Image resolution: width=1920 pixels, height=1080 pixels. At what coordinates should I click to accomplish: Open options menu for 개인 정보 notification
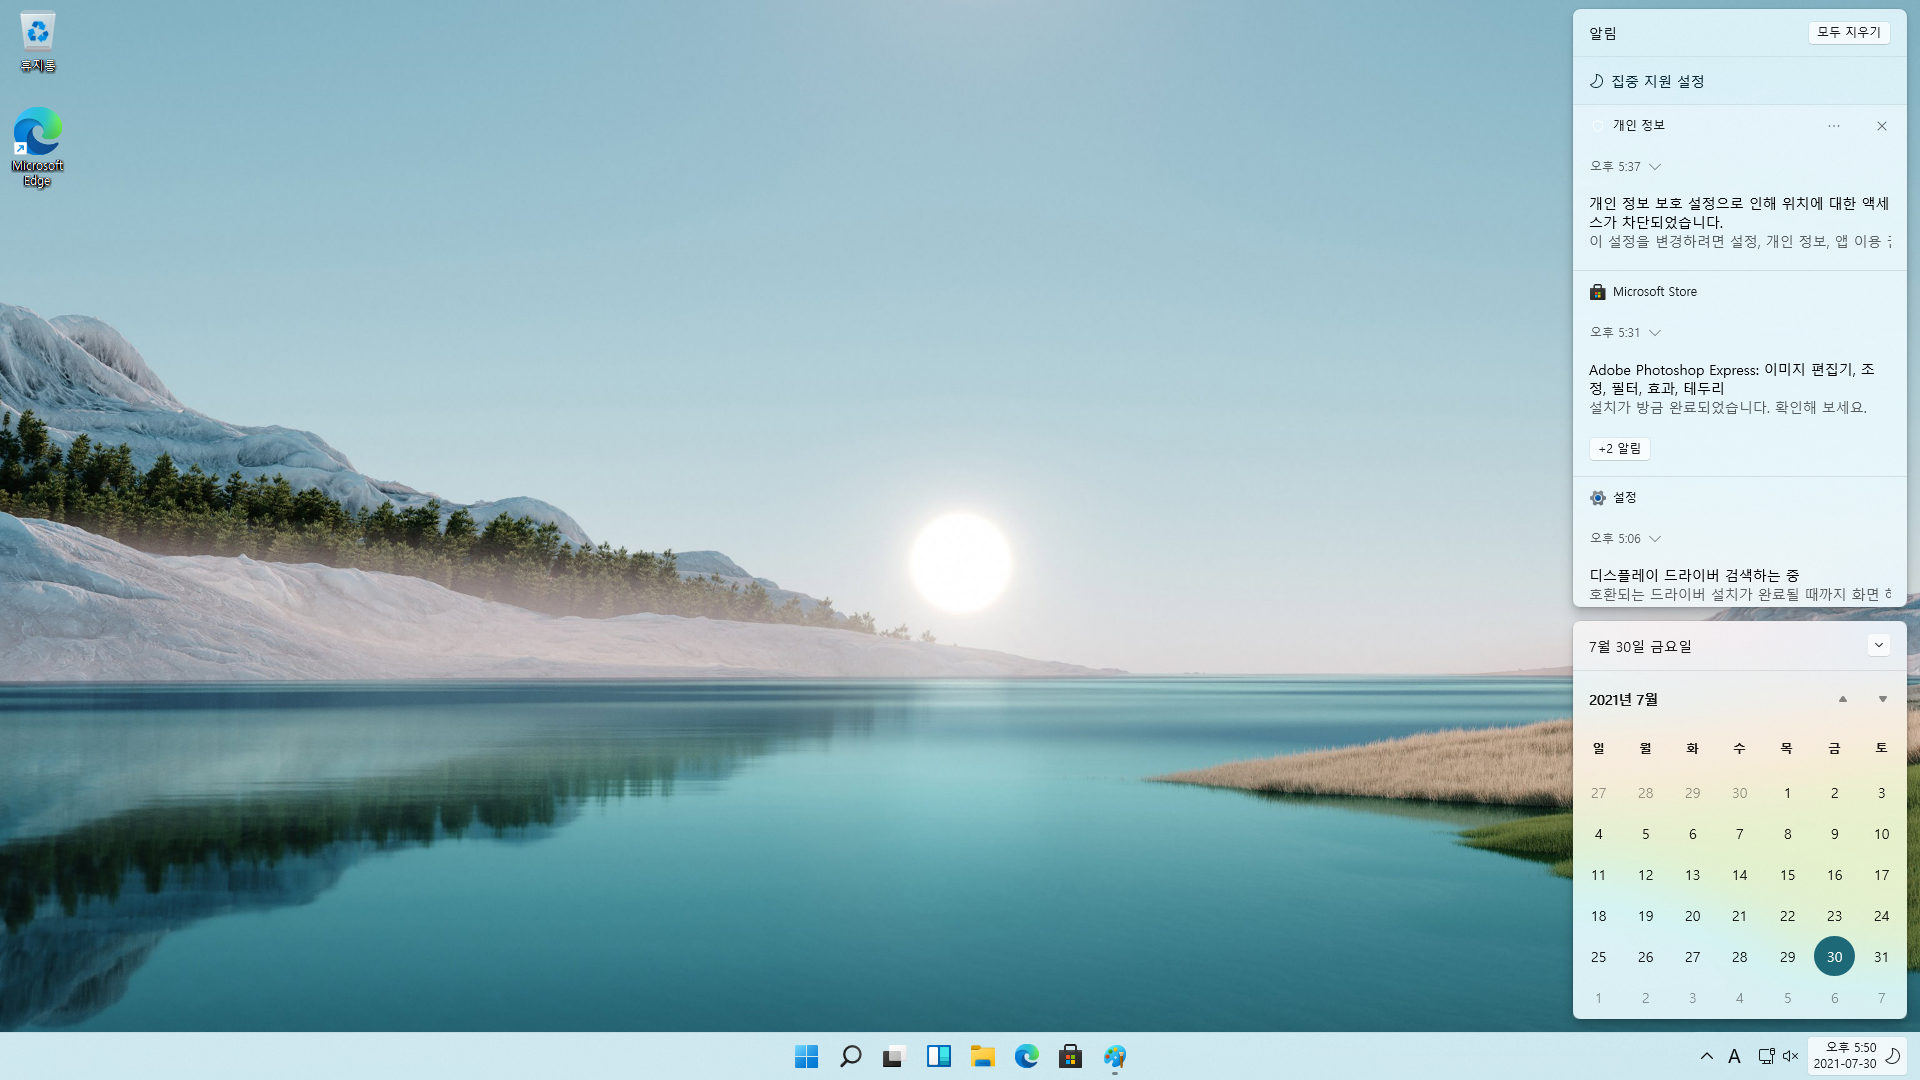(1833, 126)
